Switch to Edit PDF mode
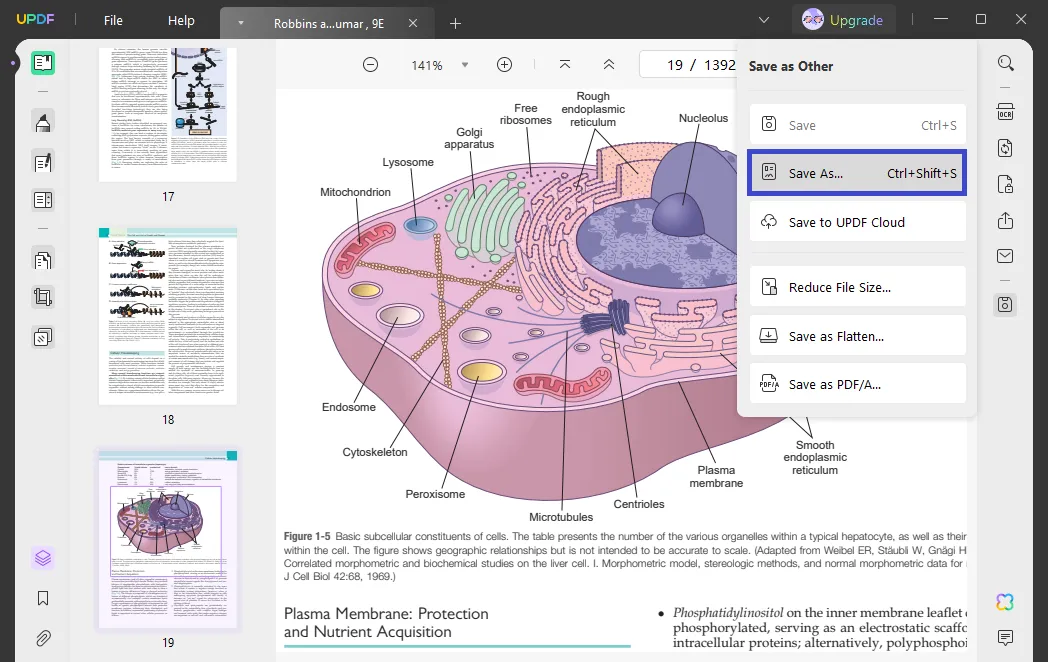 click(x=43, y=162)
